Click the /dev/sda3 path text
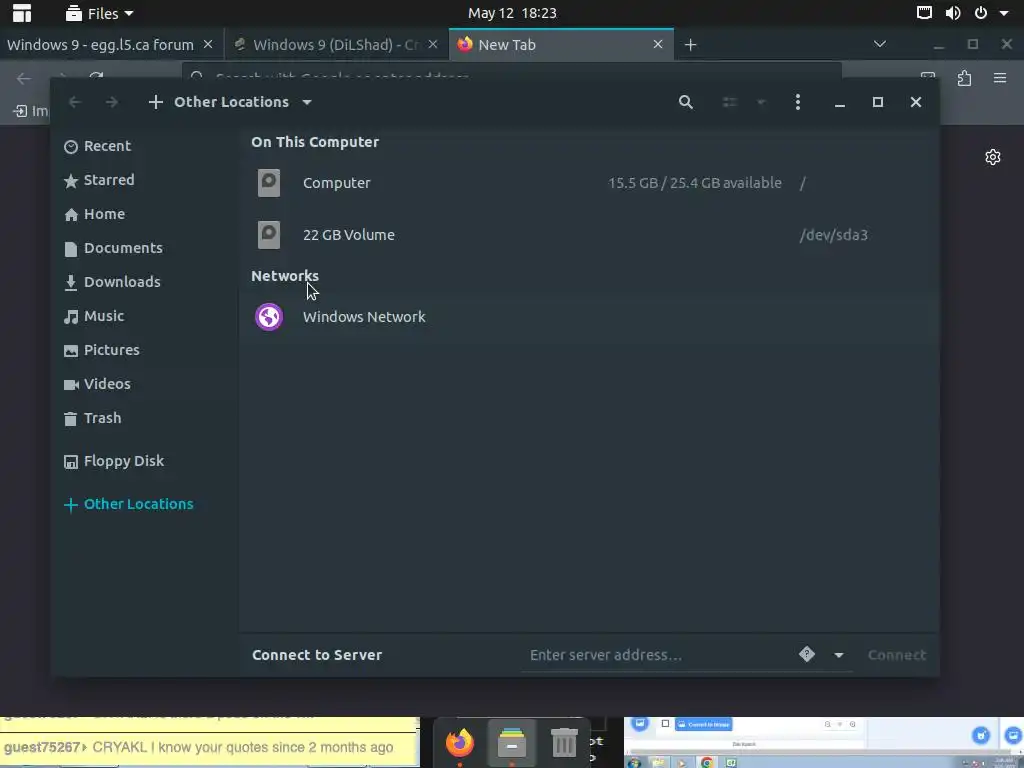The width and height of the screenshot is (1024, 768). click(x=834, y=236)
